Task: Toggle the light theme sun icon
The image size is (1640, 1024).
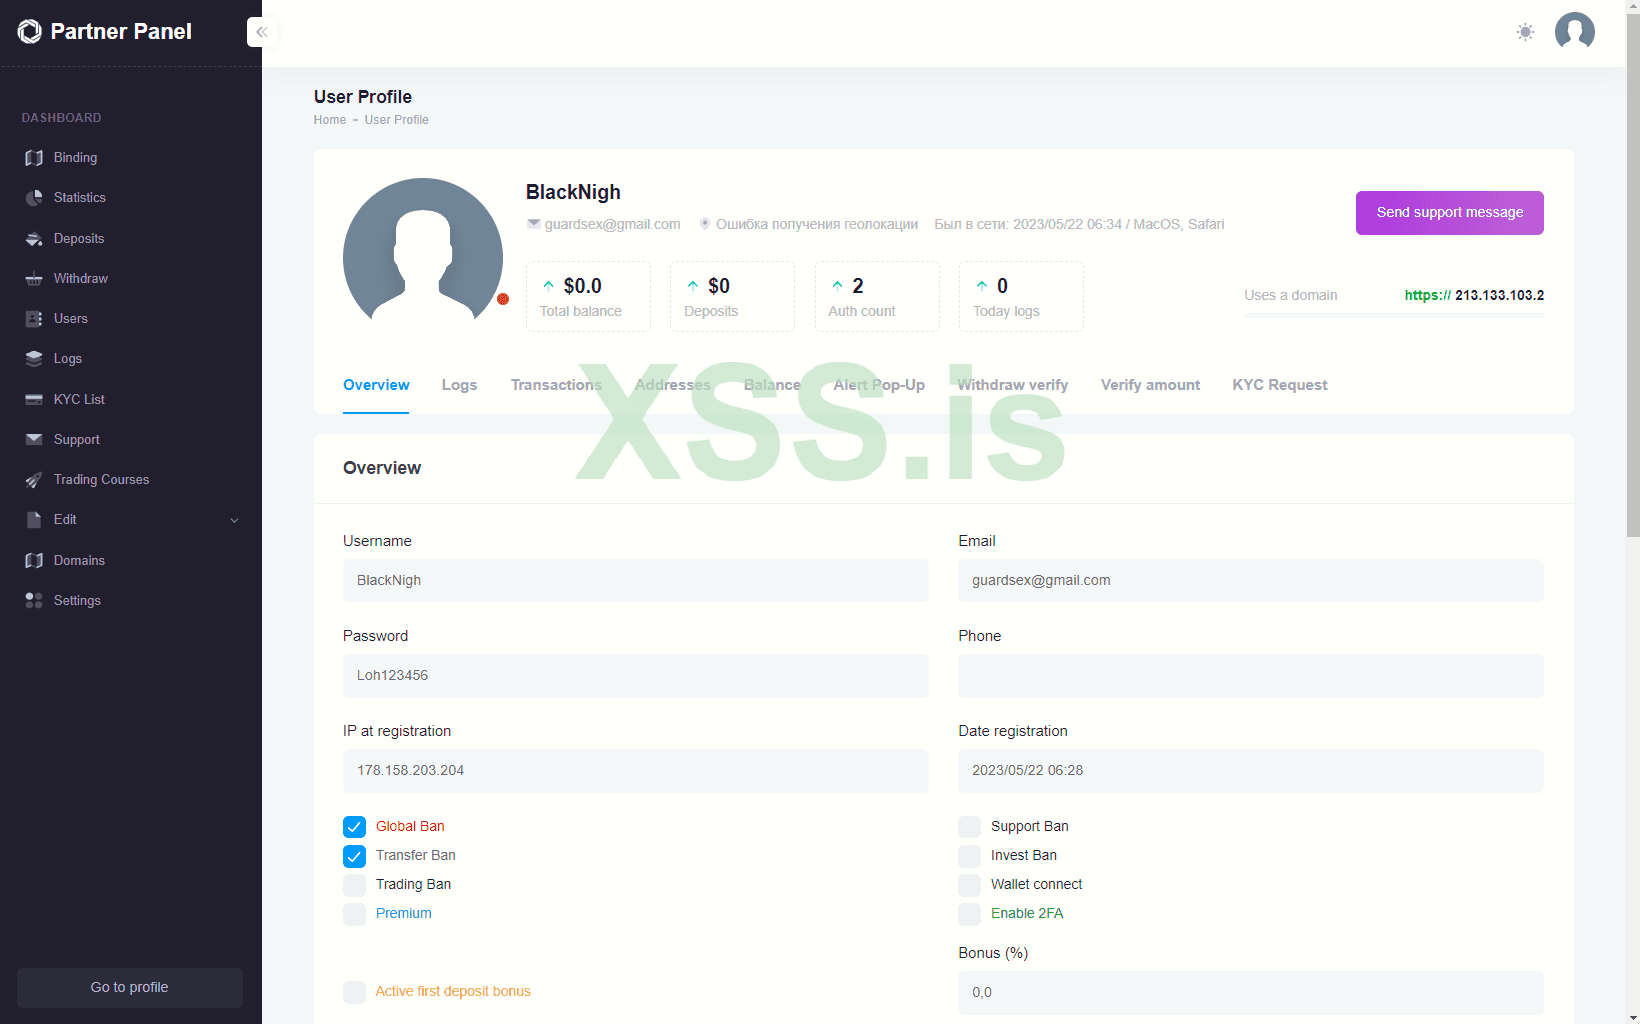Action: (1525, 32)
